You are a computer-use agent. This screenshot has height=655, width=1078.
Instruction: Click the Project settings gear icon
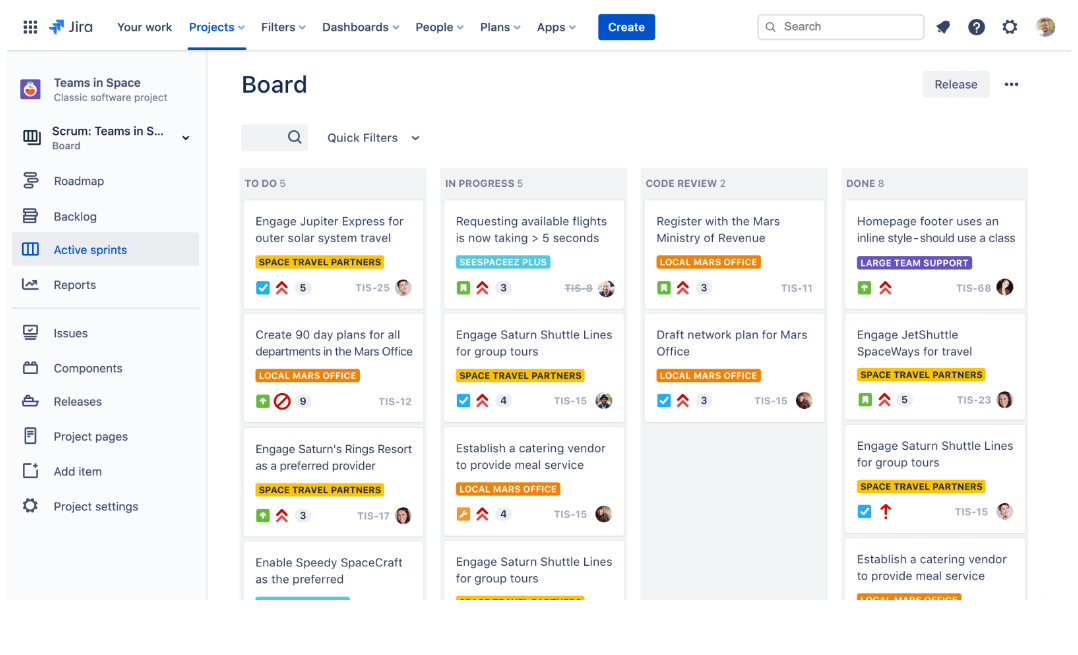tap(30, 506)
